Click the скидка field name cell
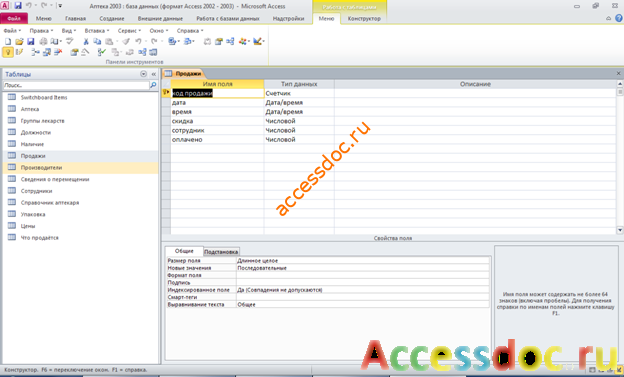Image resolution: width=624 pixels, height=377 pixels. pos(217,121)
